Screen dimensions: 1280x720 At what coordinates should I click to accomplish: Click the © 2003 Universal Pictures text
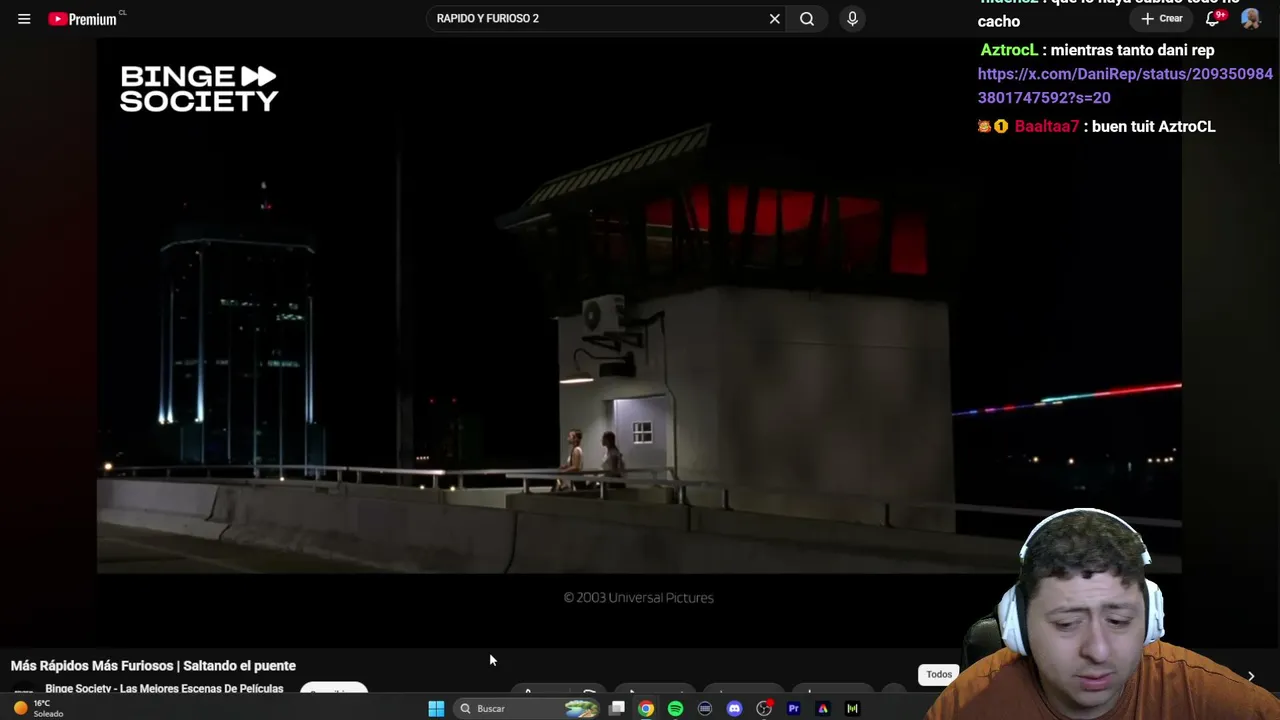[639, 598]
